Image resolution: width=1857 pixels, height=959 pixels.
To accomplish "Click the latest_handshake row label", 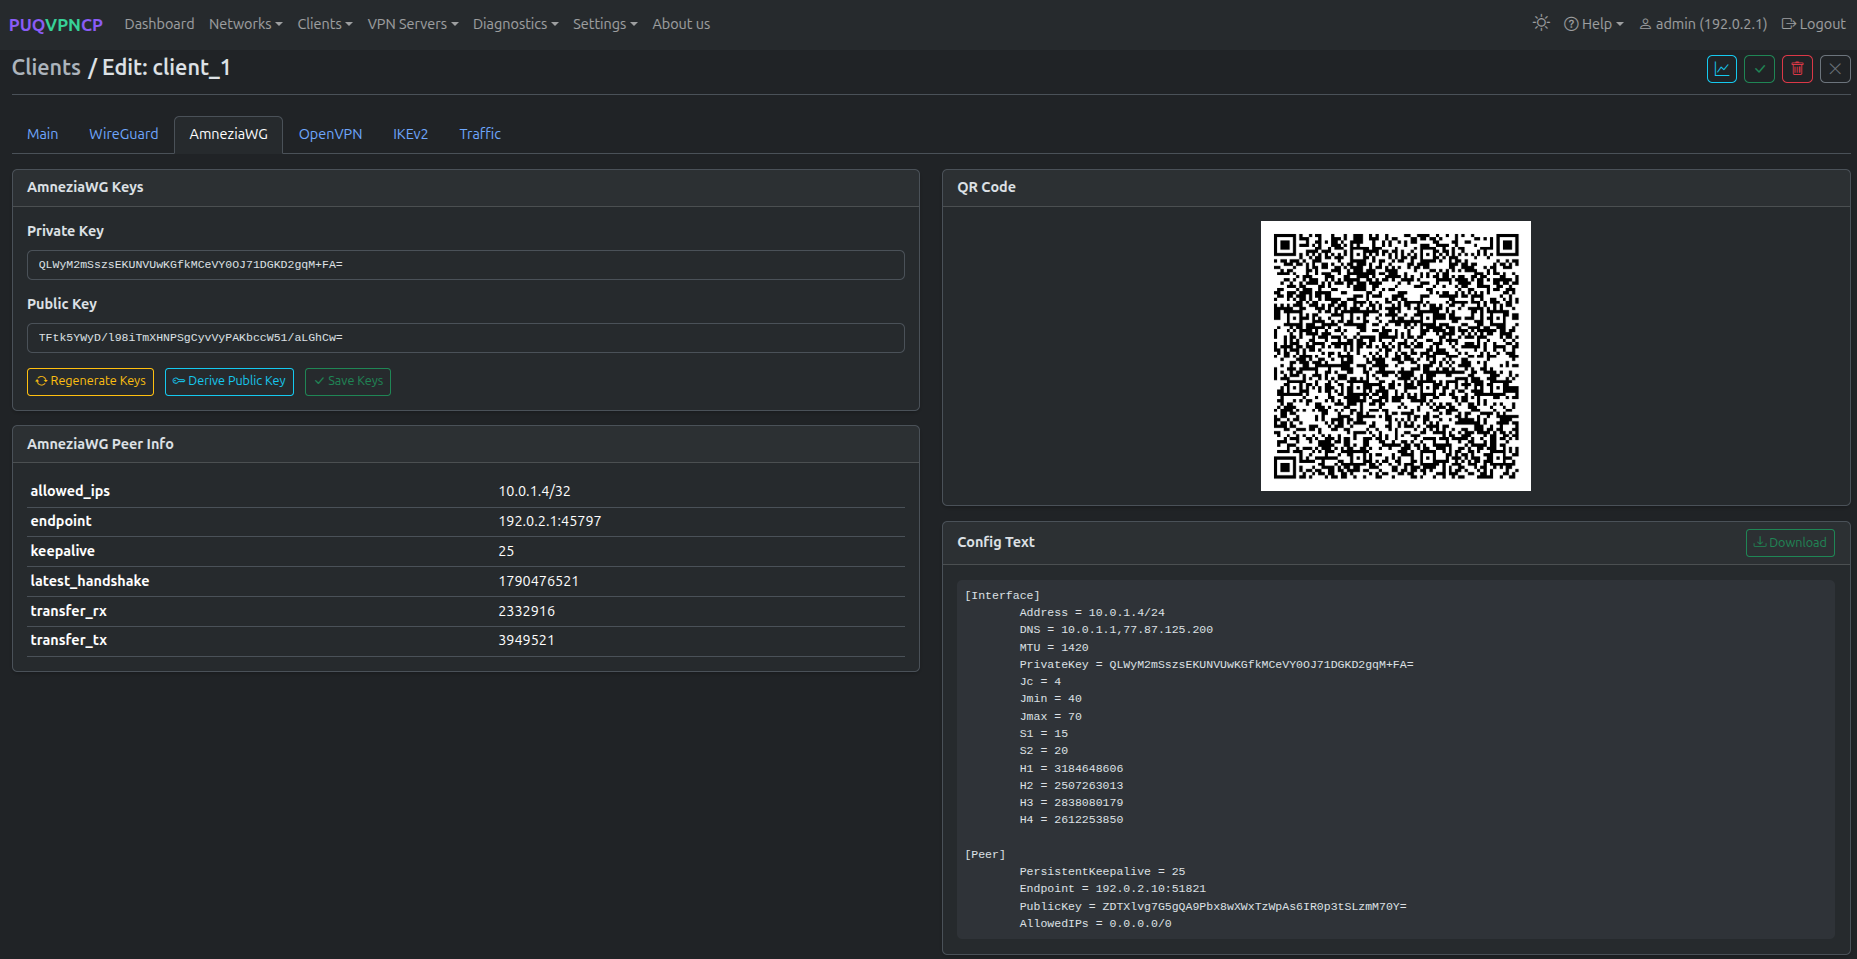I will point(90,581).
